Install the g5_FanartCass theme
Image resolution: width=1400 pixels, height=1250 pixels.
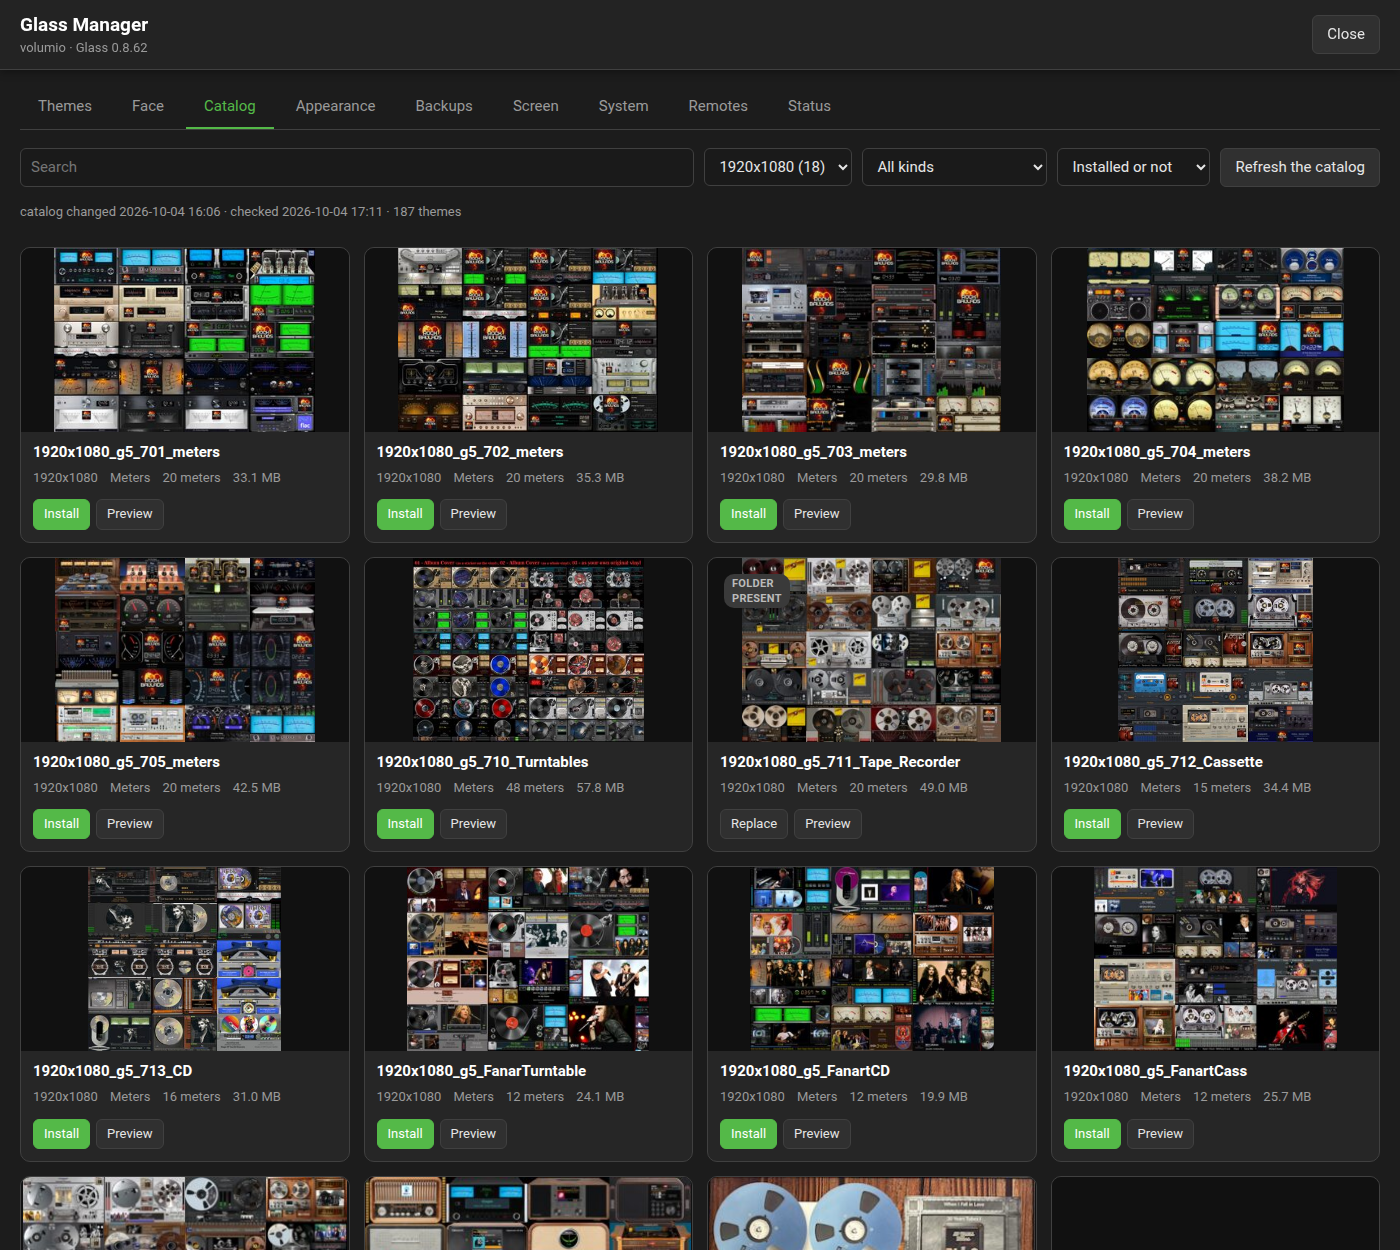[1092, 1134]
